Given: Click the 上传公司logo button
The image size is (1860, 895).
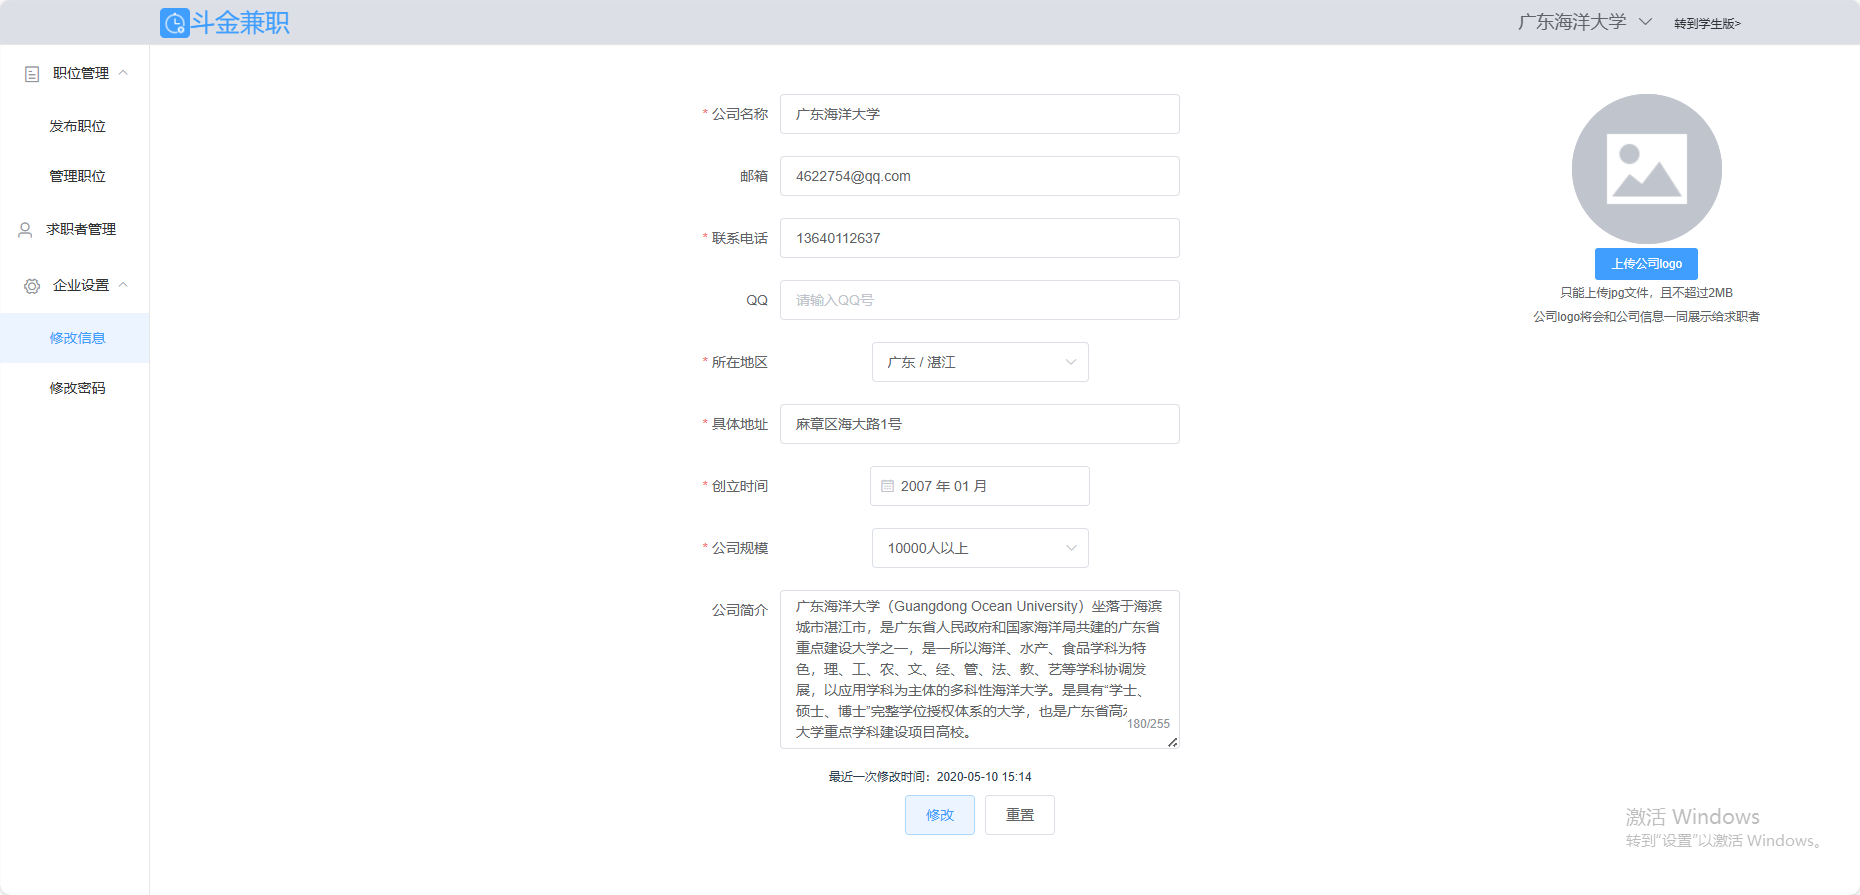Looking at the screenshot, I should pos(1646,264).
